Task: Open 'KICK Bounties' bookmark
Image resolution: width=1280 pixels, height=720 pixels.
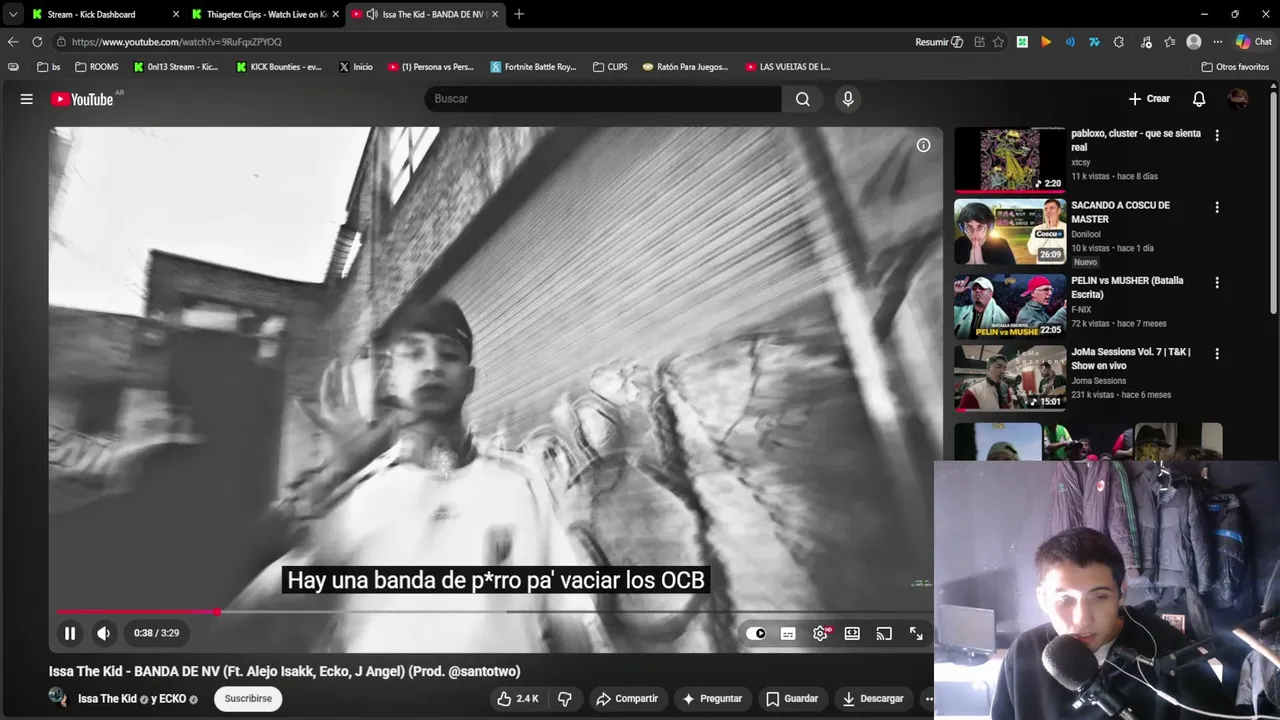Action: 279,67
